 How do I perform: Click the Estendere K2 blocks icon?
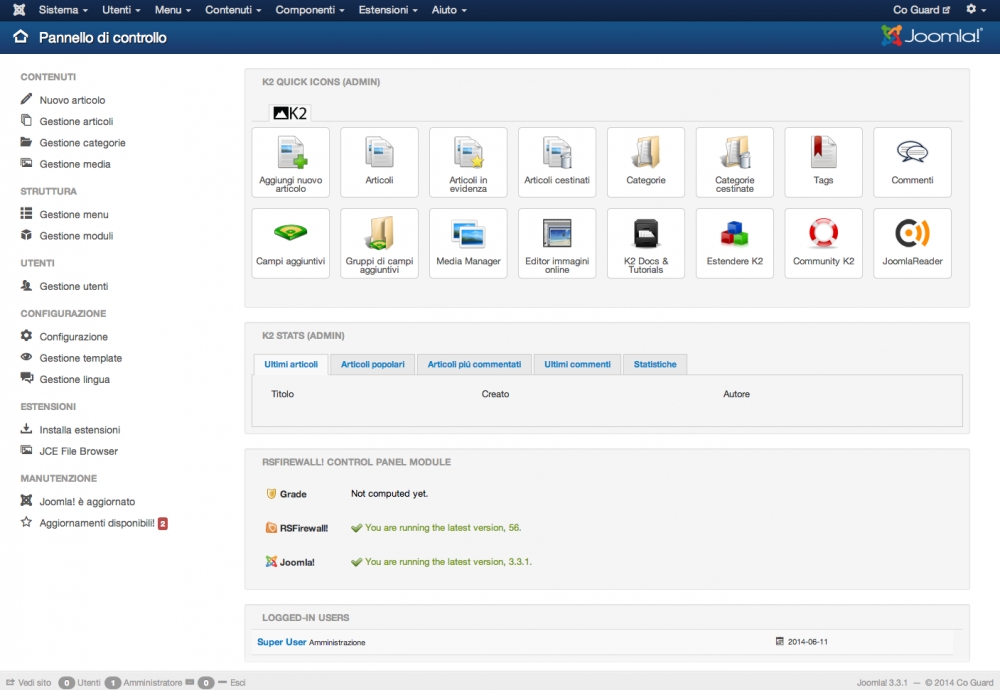click(x=735, y=243)
